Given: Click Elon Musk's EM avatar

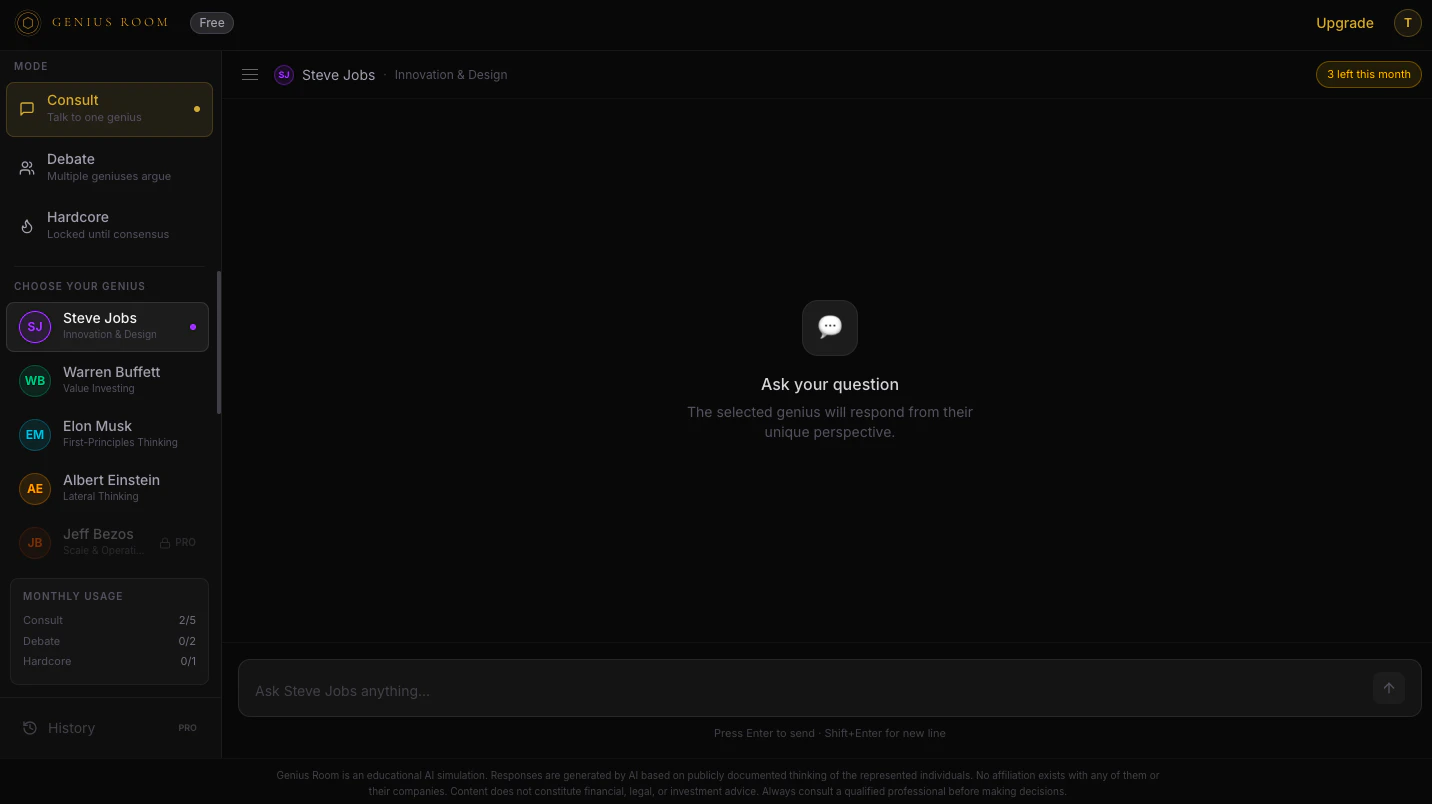Looking at the screenshot, I should point(35,435).
